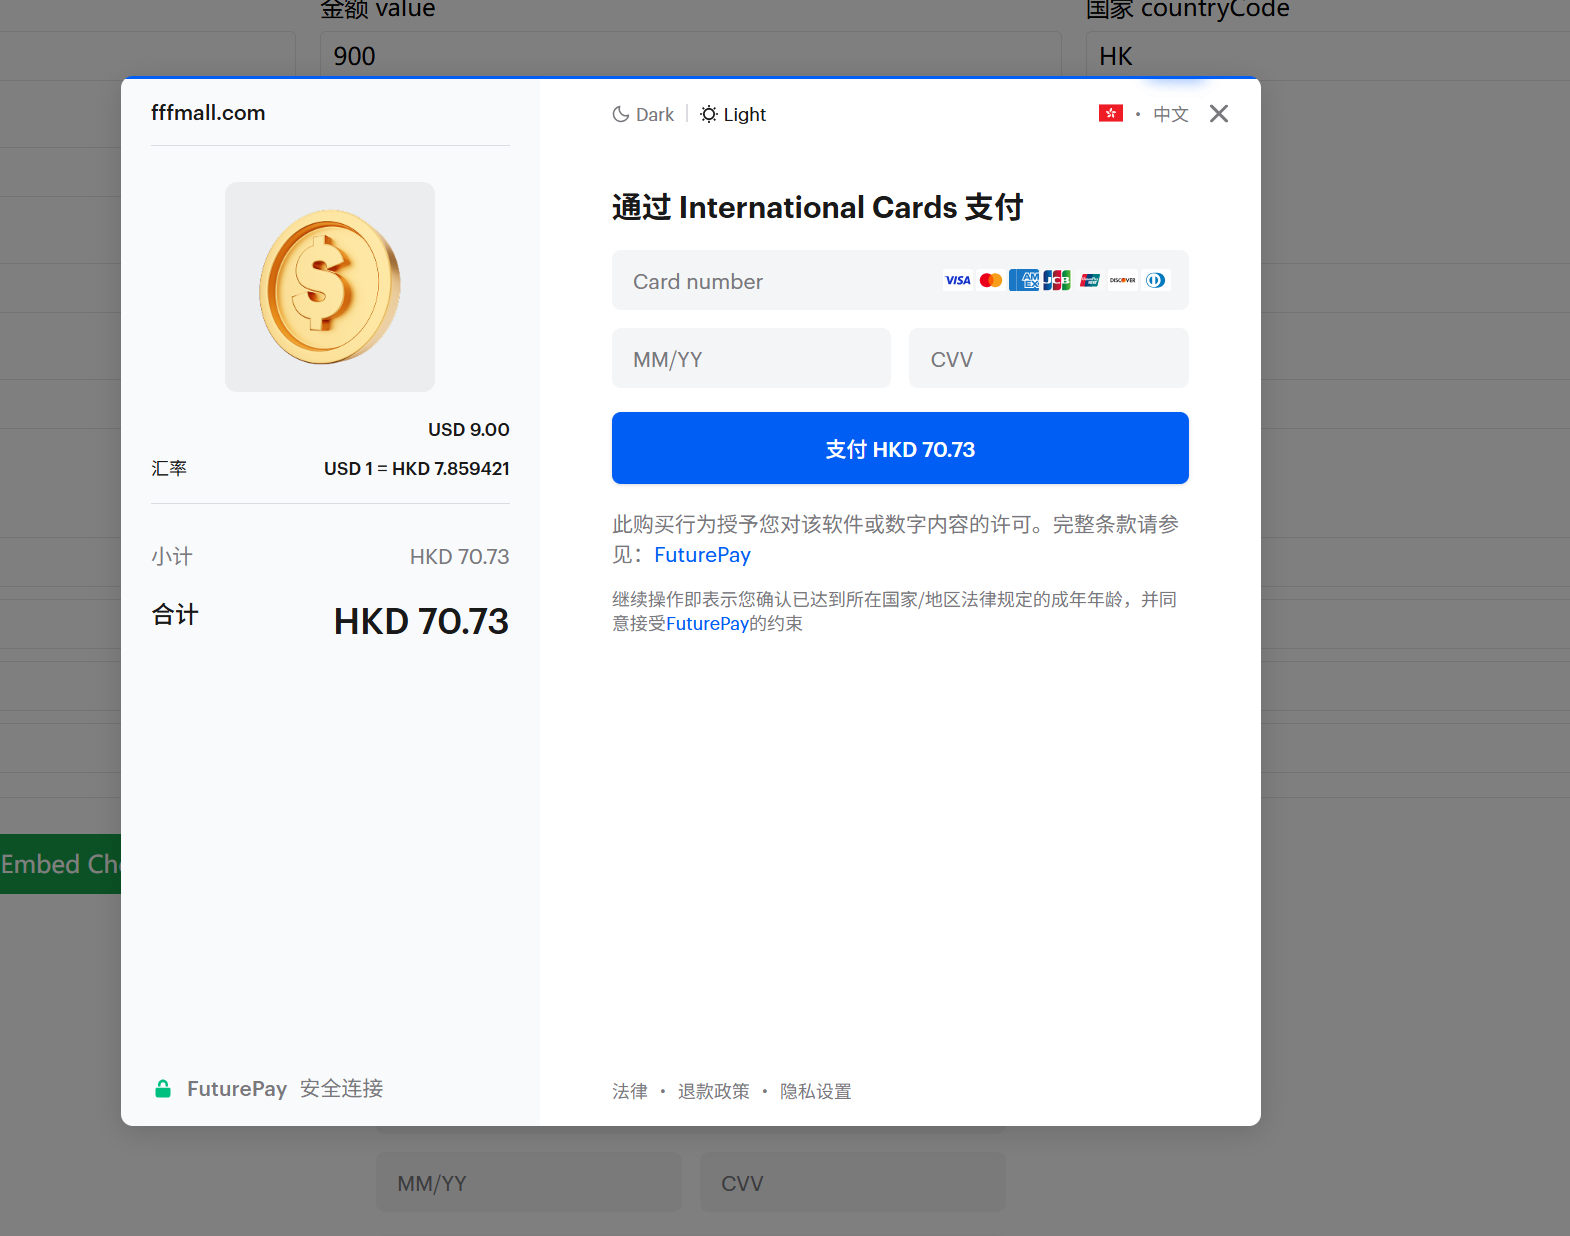Open the 退款政策 refund policy link

713,1091
